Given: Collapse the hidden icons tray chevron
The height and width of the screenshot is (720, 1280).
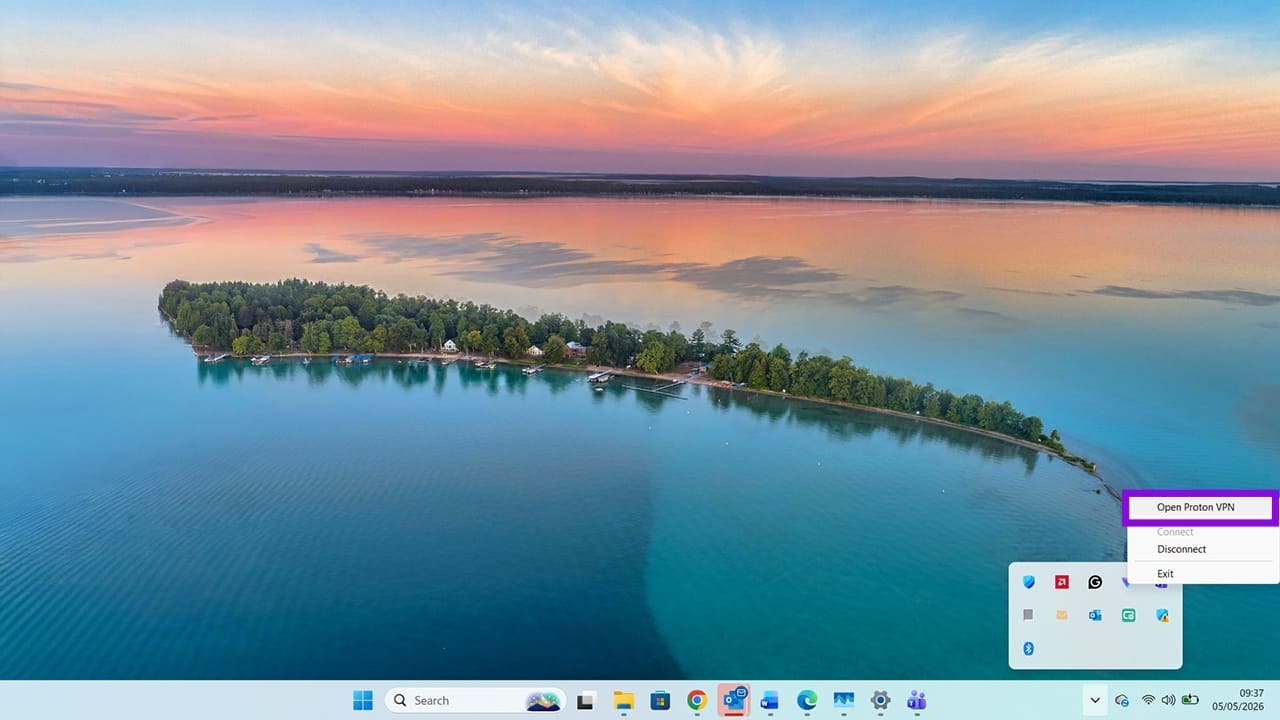Looking at the screenshot, I should [1094, 700].
